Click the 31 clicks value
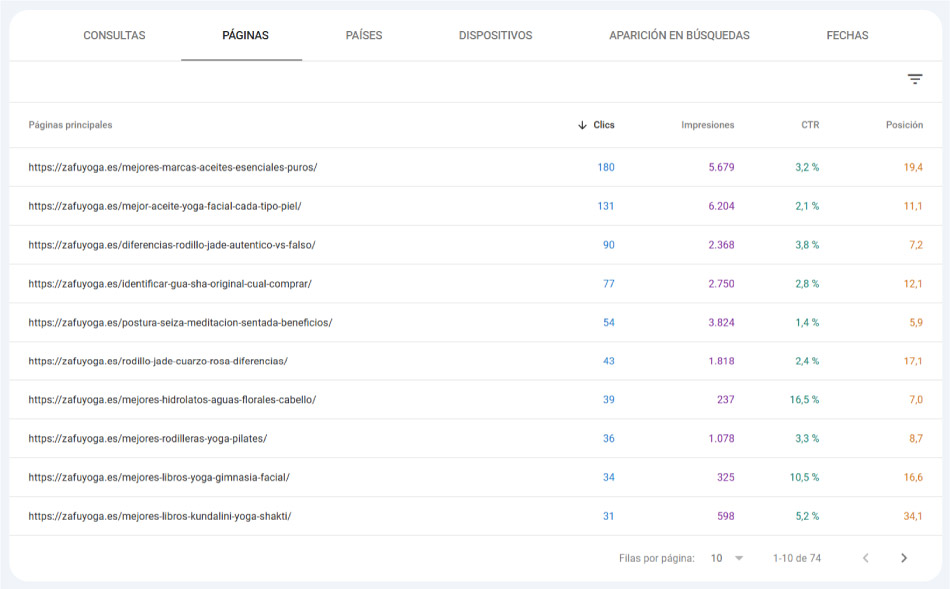The height and width of the screenshot is (589, 950). click(x=608, y=516)
